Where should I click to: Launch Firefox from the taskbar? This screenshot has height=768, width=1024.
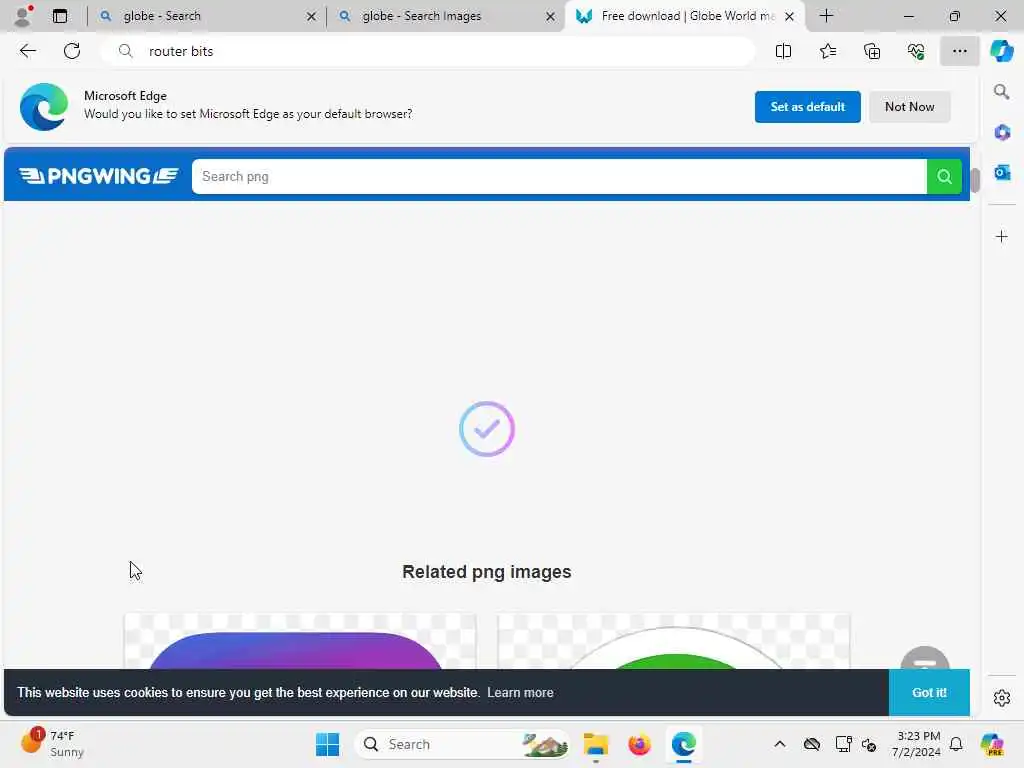point(639,744)
